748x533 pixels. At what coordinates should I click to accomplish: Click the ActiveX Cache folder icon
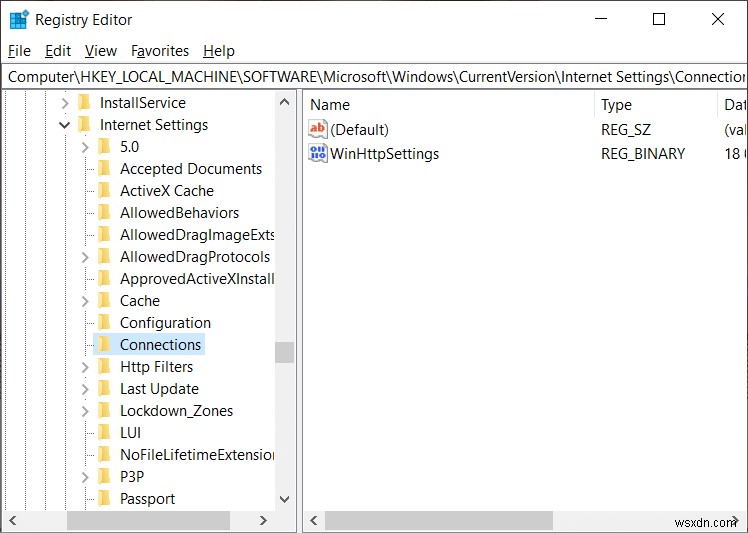pos(104,190)
